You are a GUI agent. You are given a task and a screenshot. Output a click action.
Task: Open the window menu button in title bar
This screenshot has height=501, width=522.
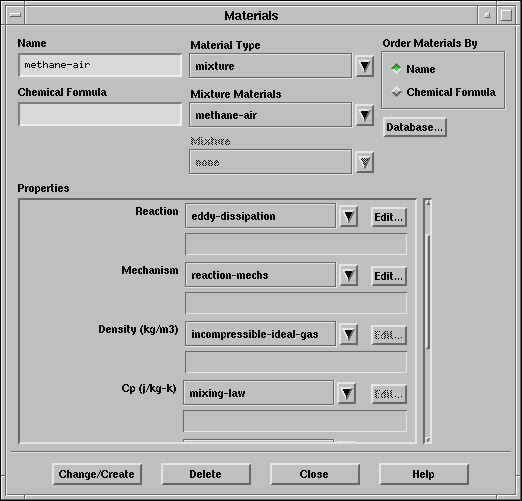[15, 15]
